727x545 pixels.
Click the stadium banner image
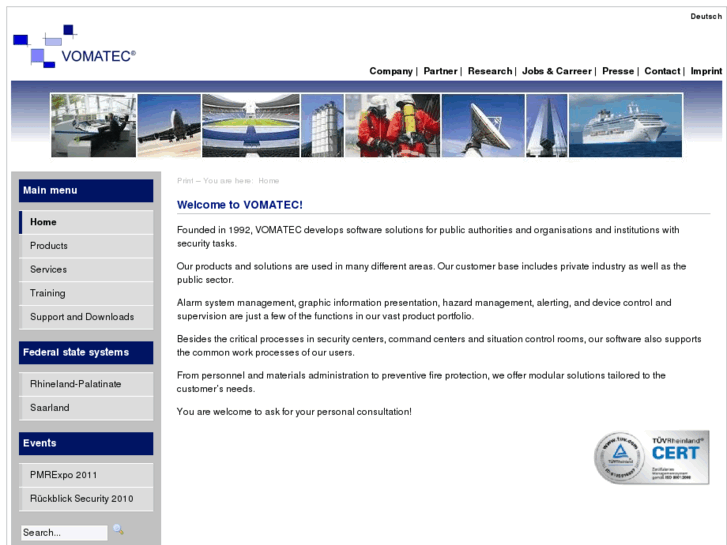(x=251, y=125)
